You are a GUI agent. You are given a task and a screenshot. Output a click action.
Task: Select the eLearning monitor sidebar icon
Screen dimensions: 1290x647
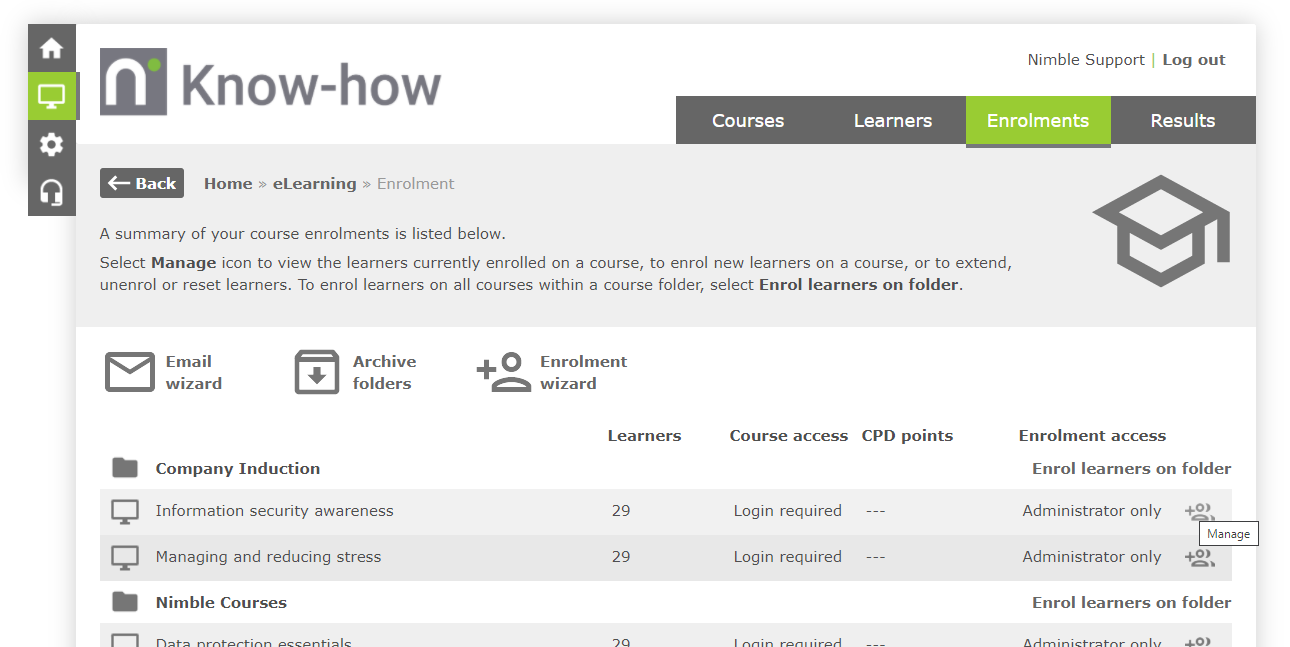(51, 96)
